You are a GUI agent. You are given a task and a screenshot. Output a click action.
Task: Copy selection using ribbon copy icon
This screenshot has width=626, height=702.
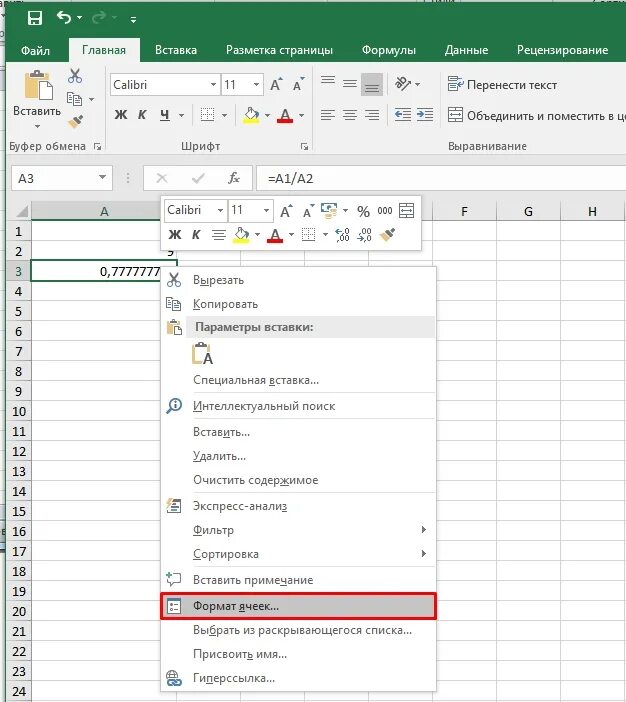tap(74, 99)
